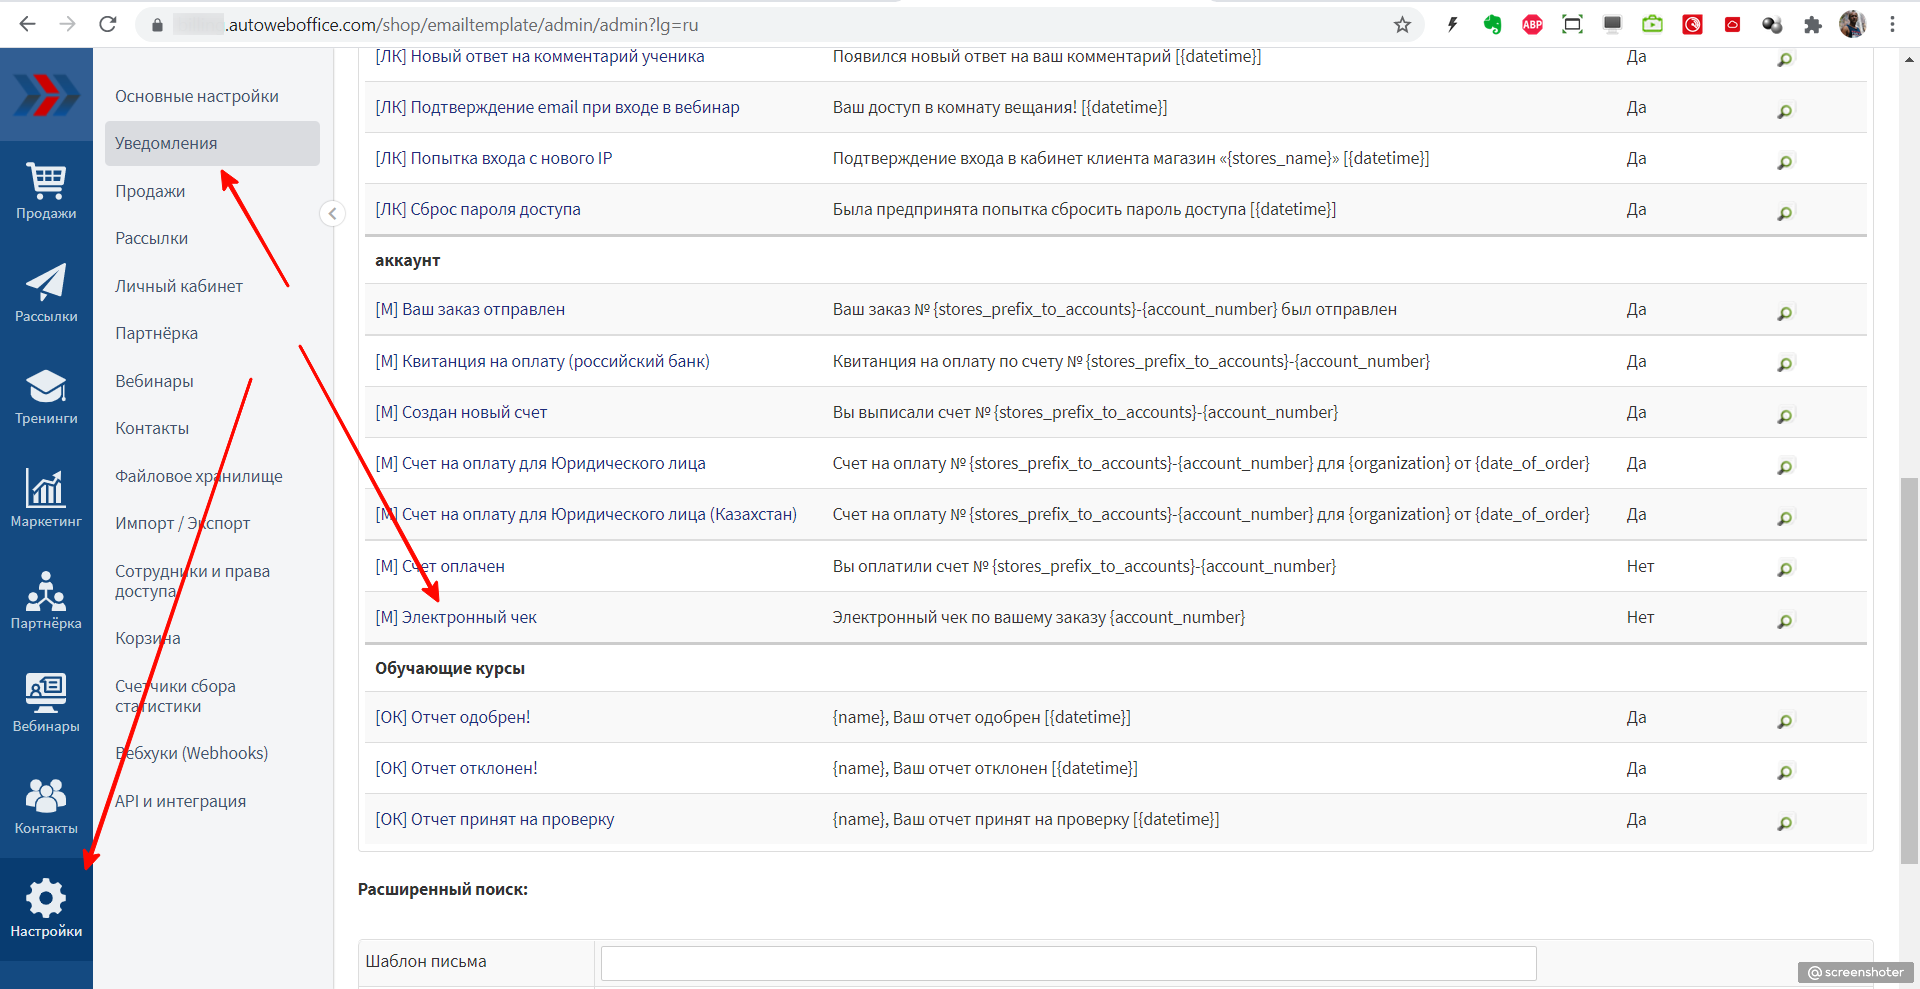
Task: Collapse the settings side menu chevron
Action: tap(332, 213)
